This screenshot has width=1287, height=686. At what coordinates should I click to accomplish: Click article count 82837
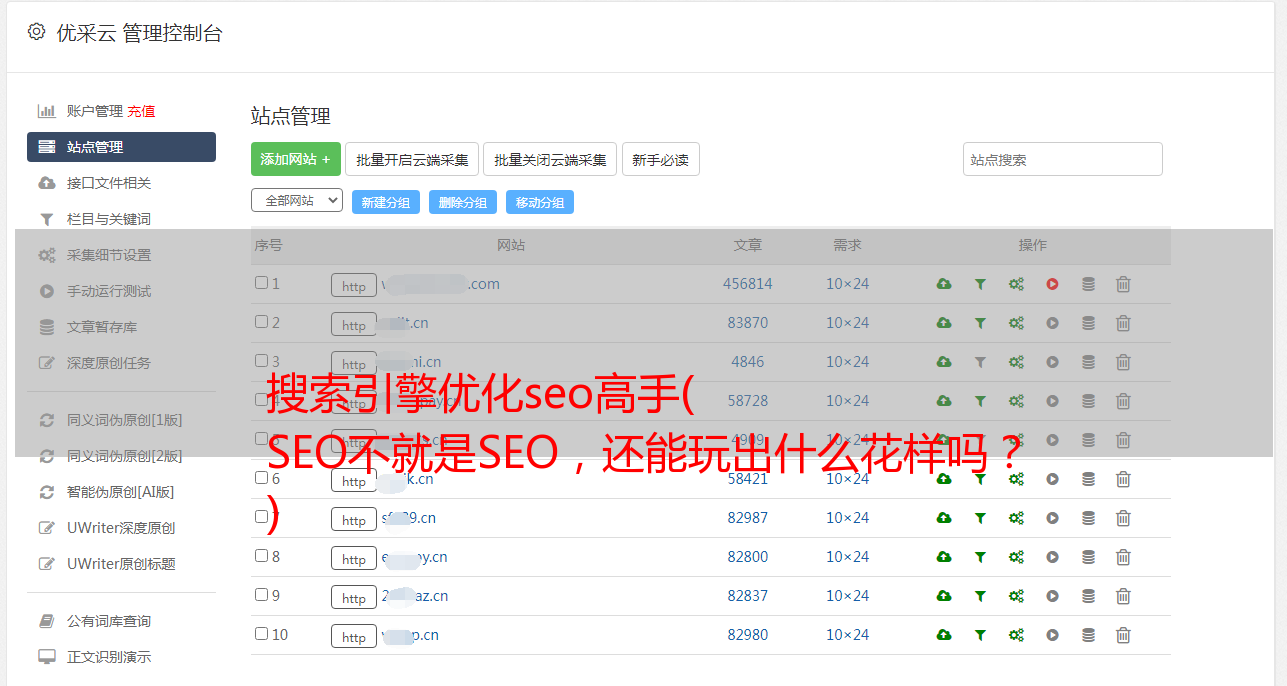point(748,596)
